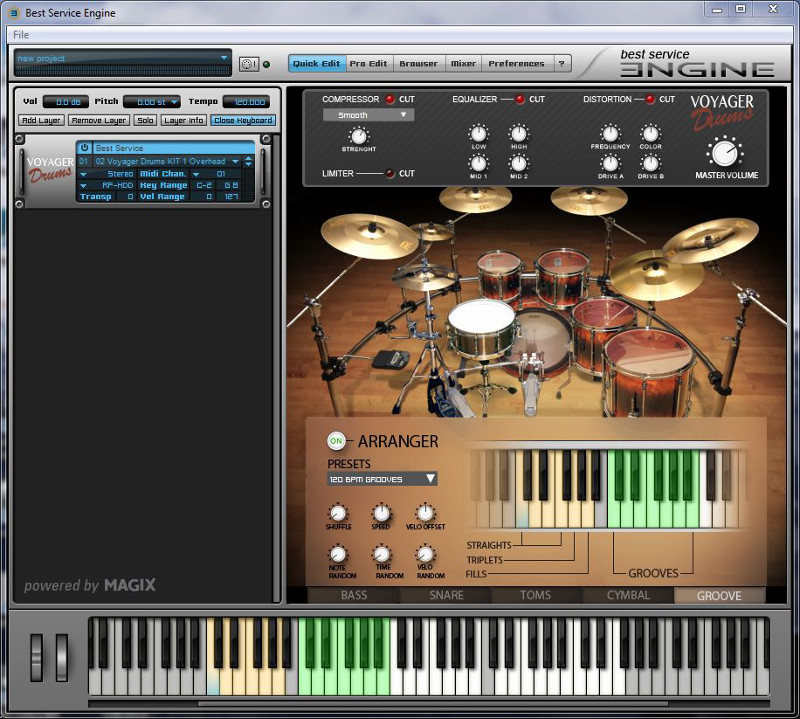Image resolution: width=800 pixels, height=719 pixels.
Task: Toggle the Close Keyboard button
Action: [x=243, y=120]
